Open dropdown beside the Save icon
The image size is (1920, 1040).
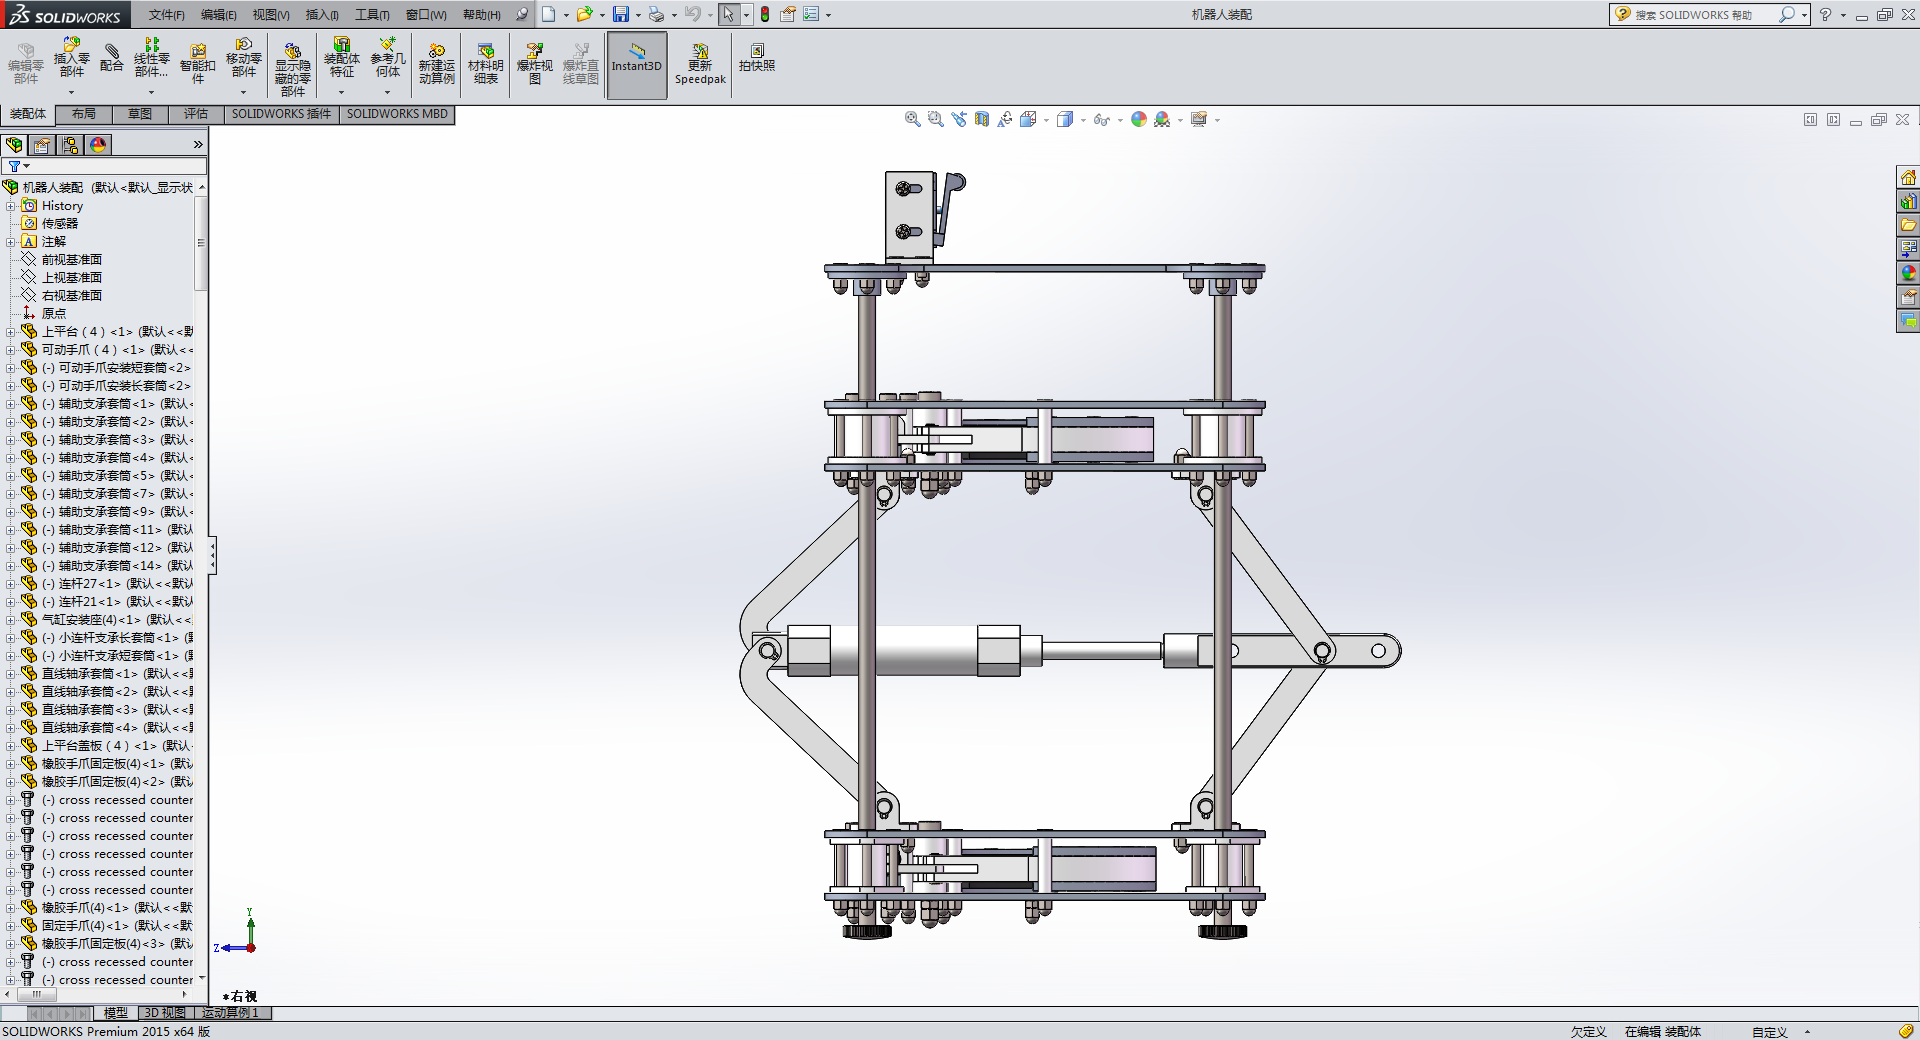pyautogui.click(x=638, y=15)
